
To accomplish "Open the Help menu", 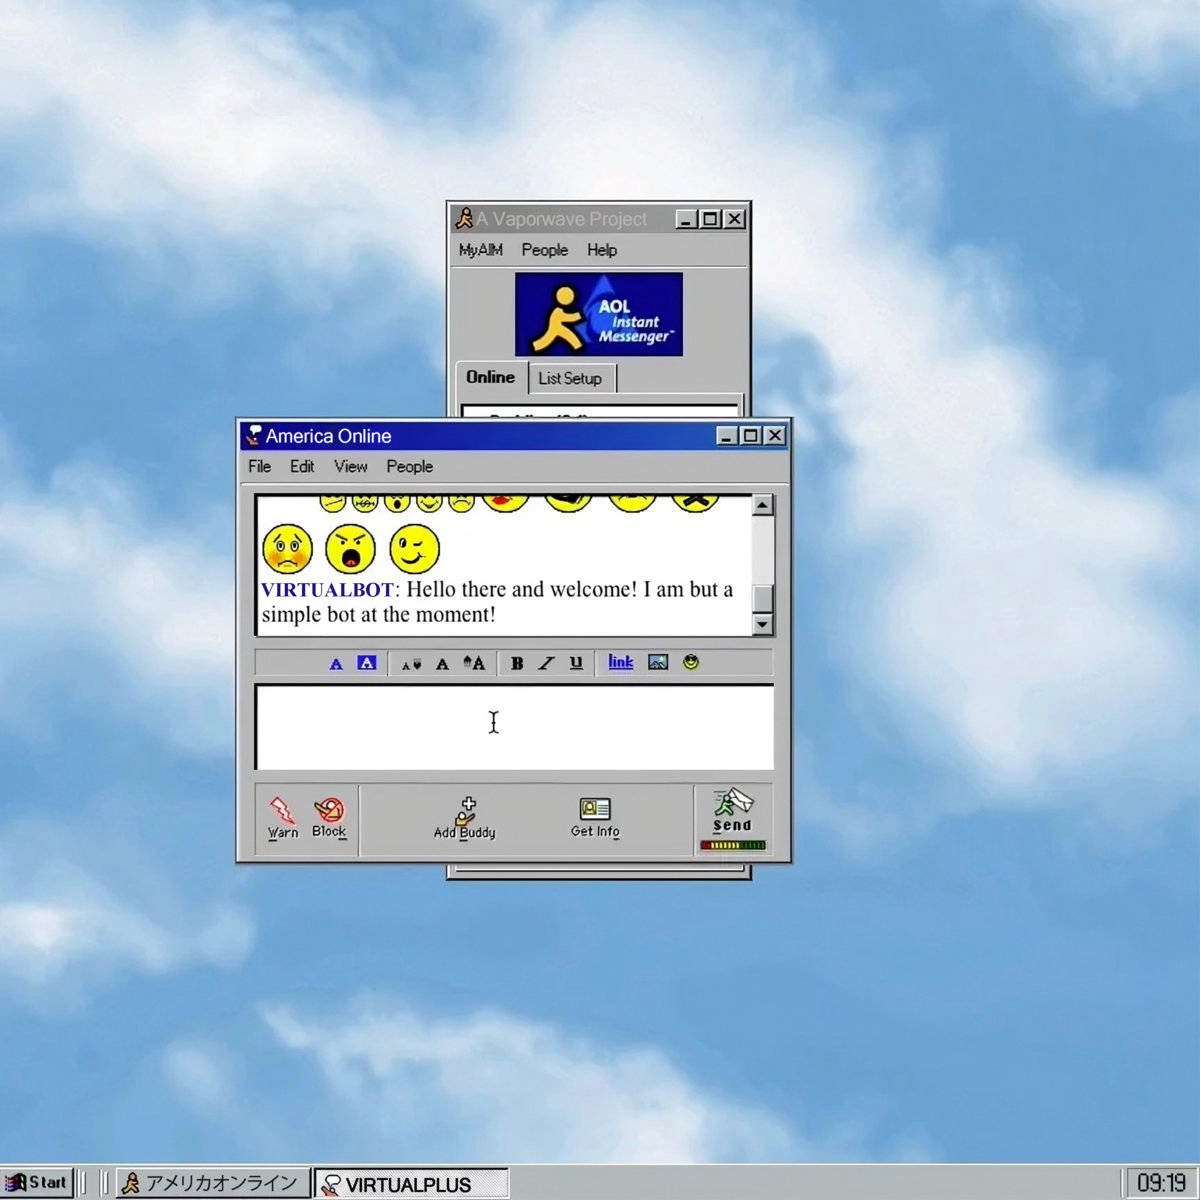I will [x=602, y=250].
